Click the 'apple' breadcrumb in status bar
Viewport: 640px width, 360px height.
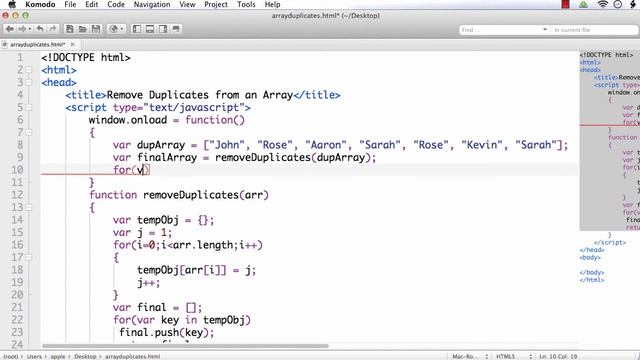click(58, 356)
